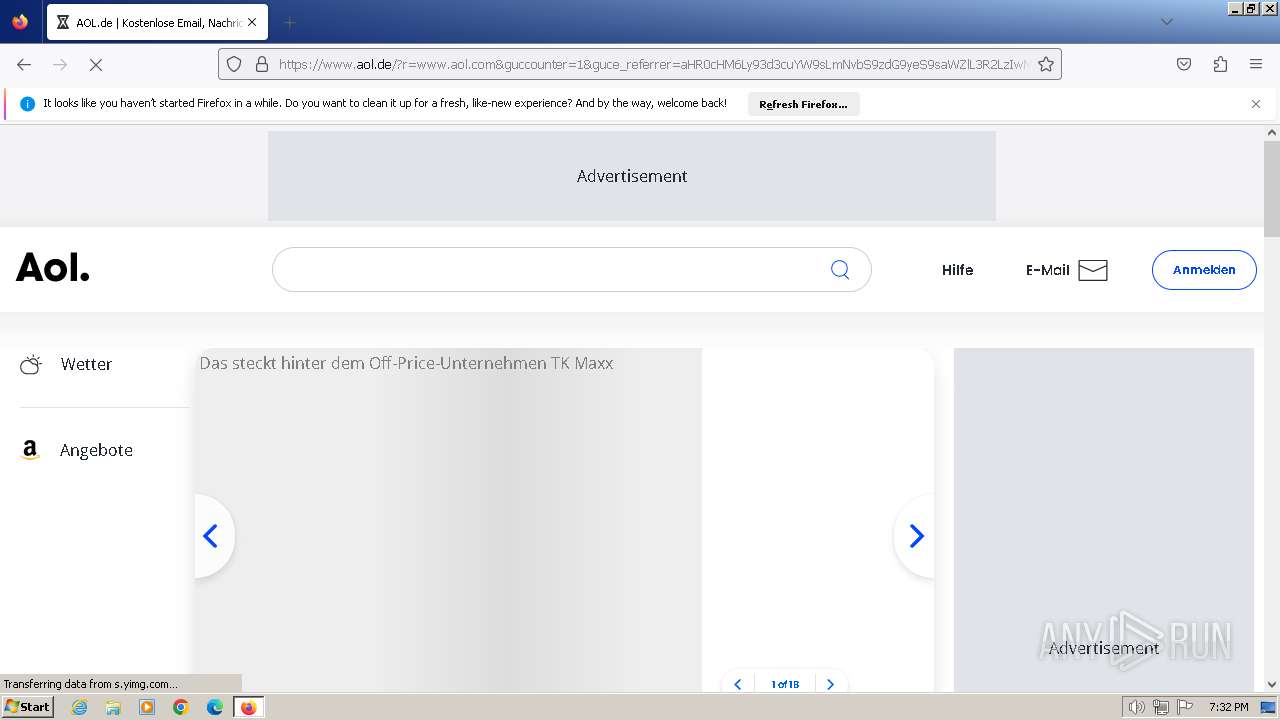Click the Anmelden sign-in button

click(1204, 270)
